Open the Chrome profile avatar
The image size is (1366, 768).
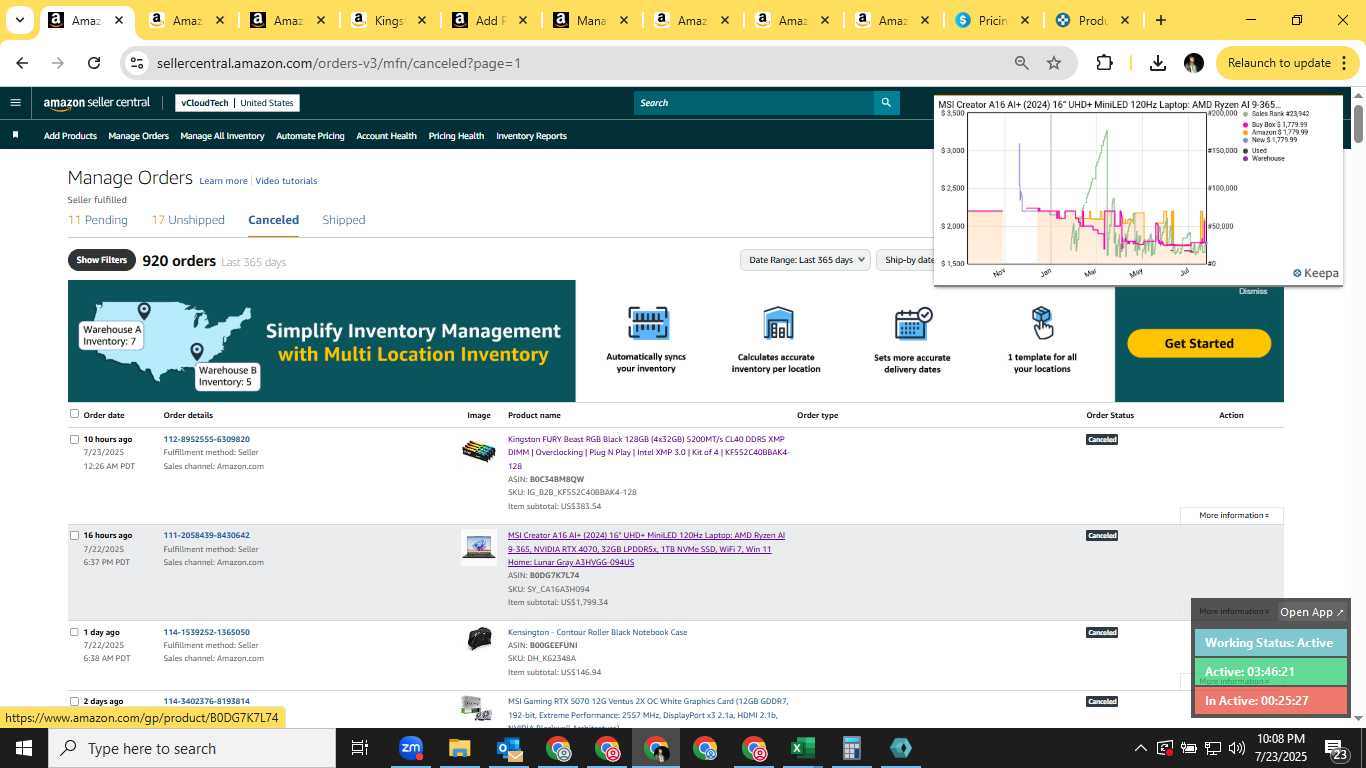1193,63
